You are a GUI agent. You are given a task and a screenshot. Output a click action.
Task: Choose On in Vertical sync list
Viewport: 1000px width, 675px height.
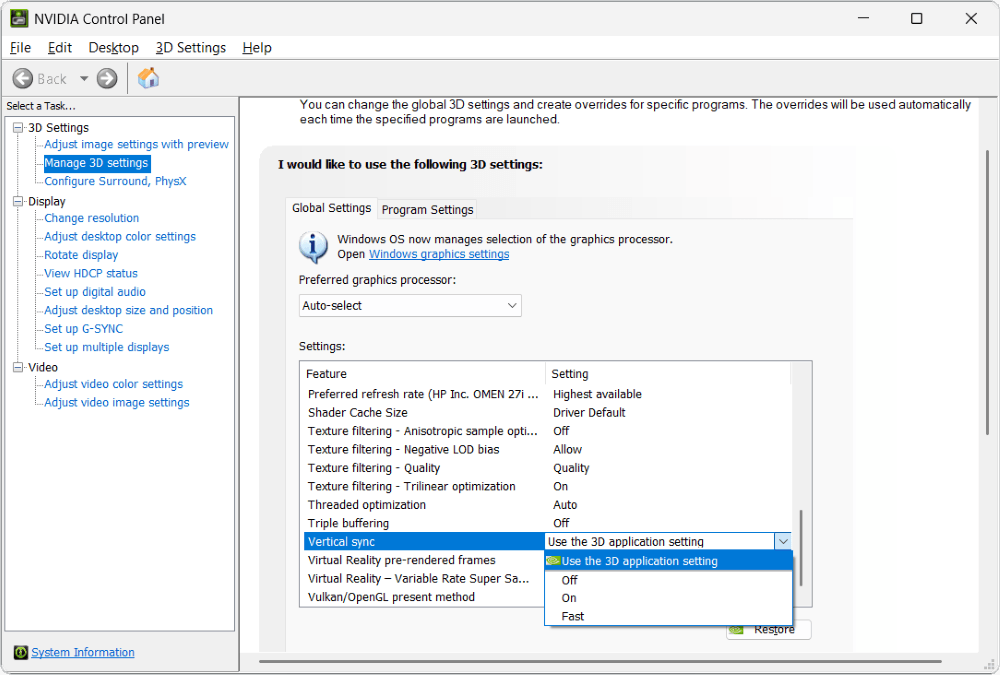tap(668, 598)
